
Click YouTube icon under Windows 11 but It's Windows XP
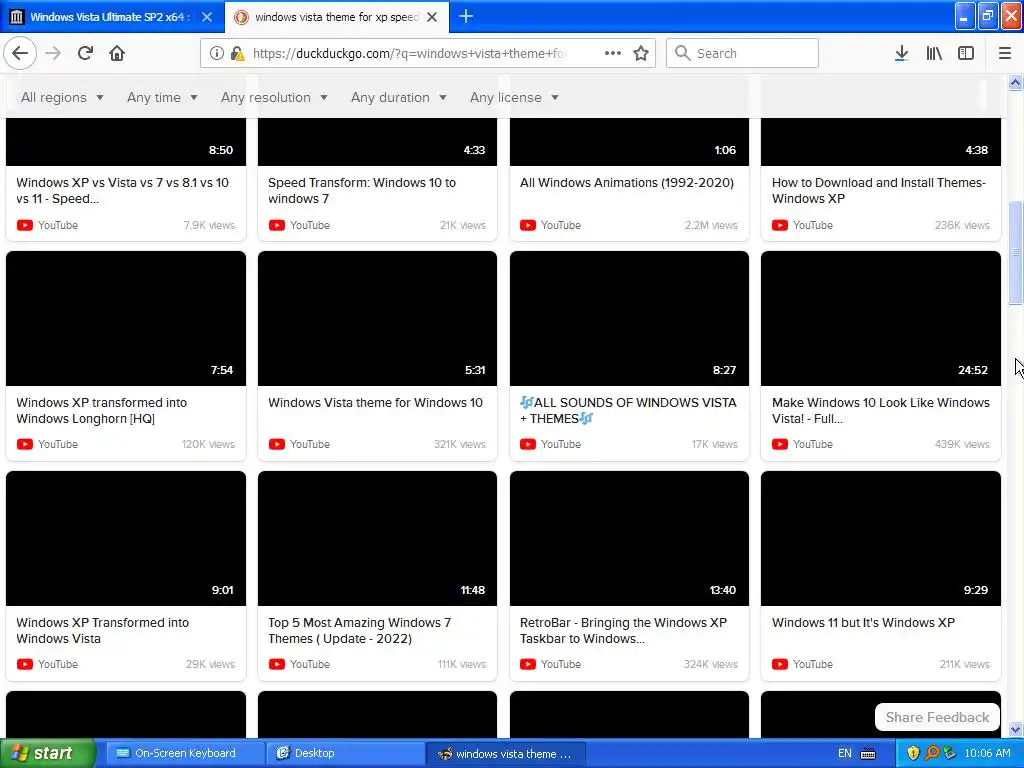point(780,664)
